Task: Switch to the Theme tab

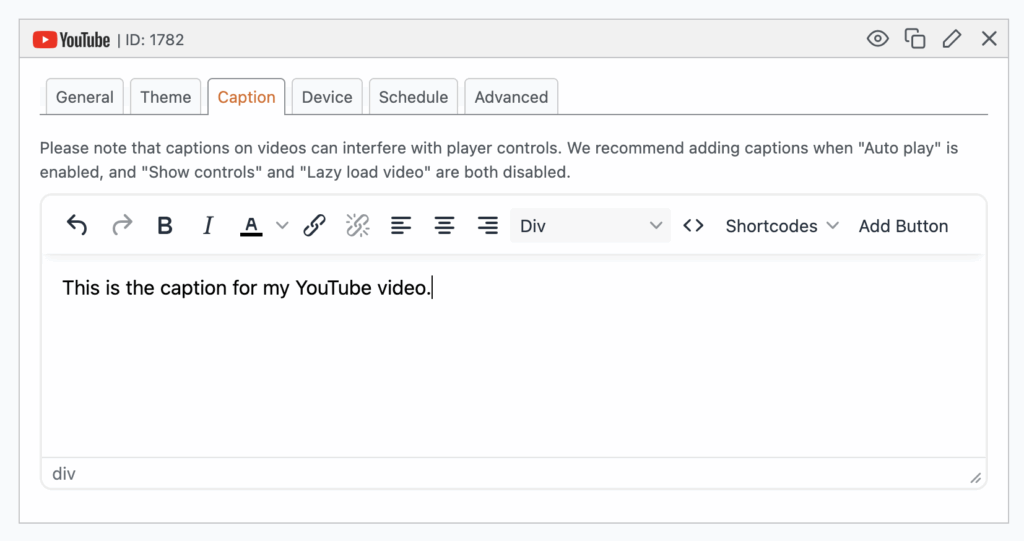Action: click(165, 97)
